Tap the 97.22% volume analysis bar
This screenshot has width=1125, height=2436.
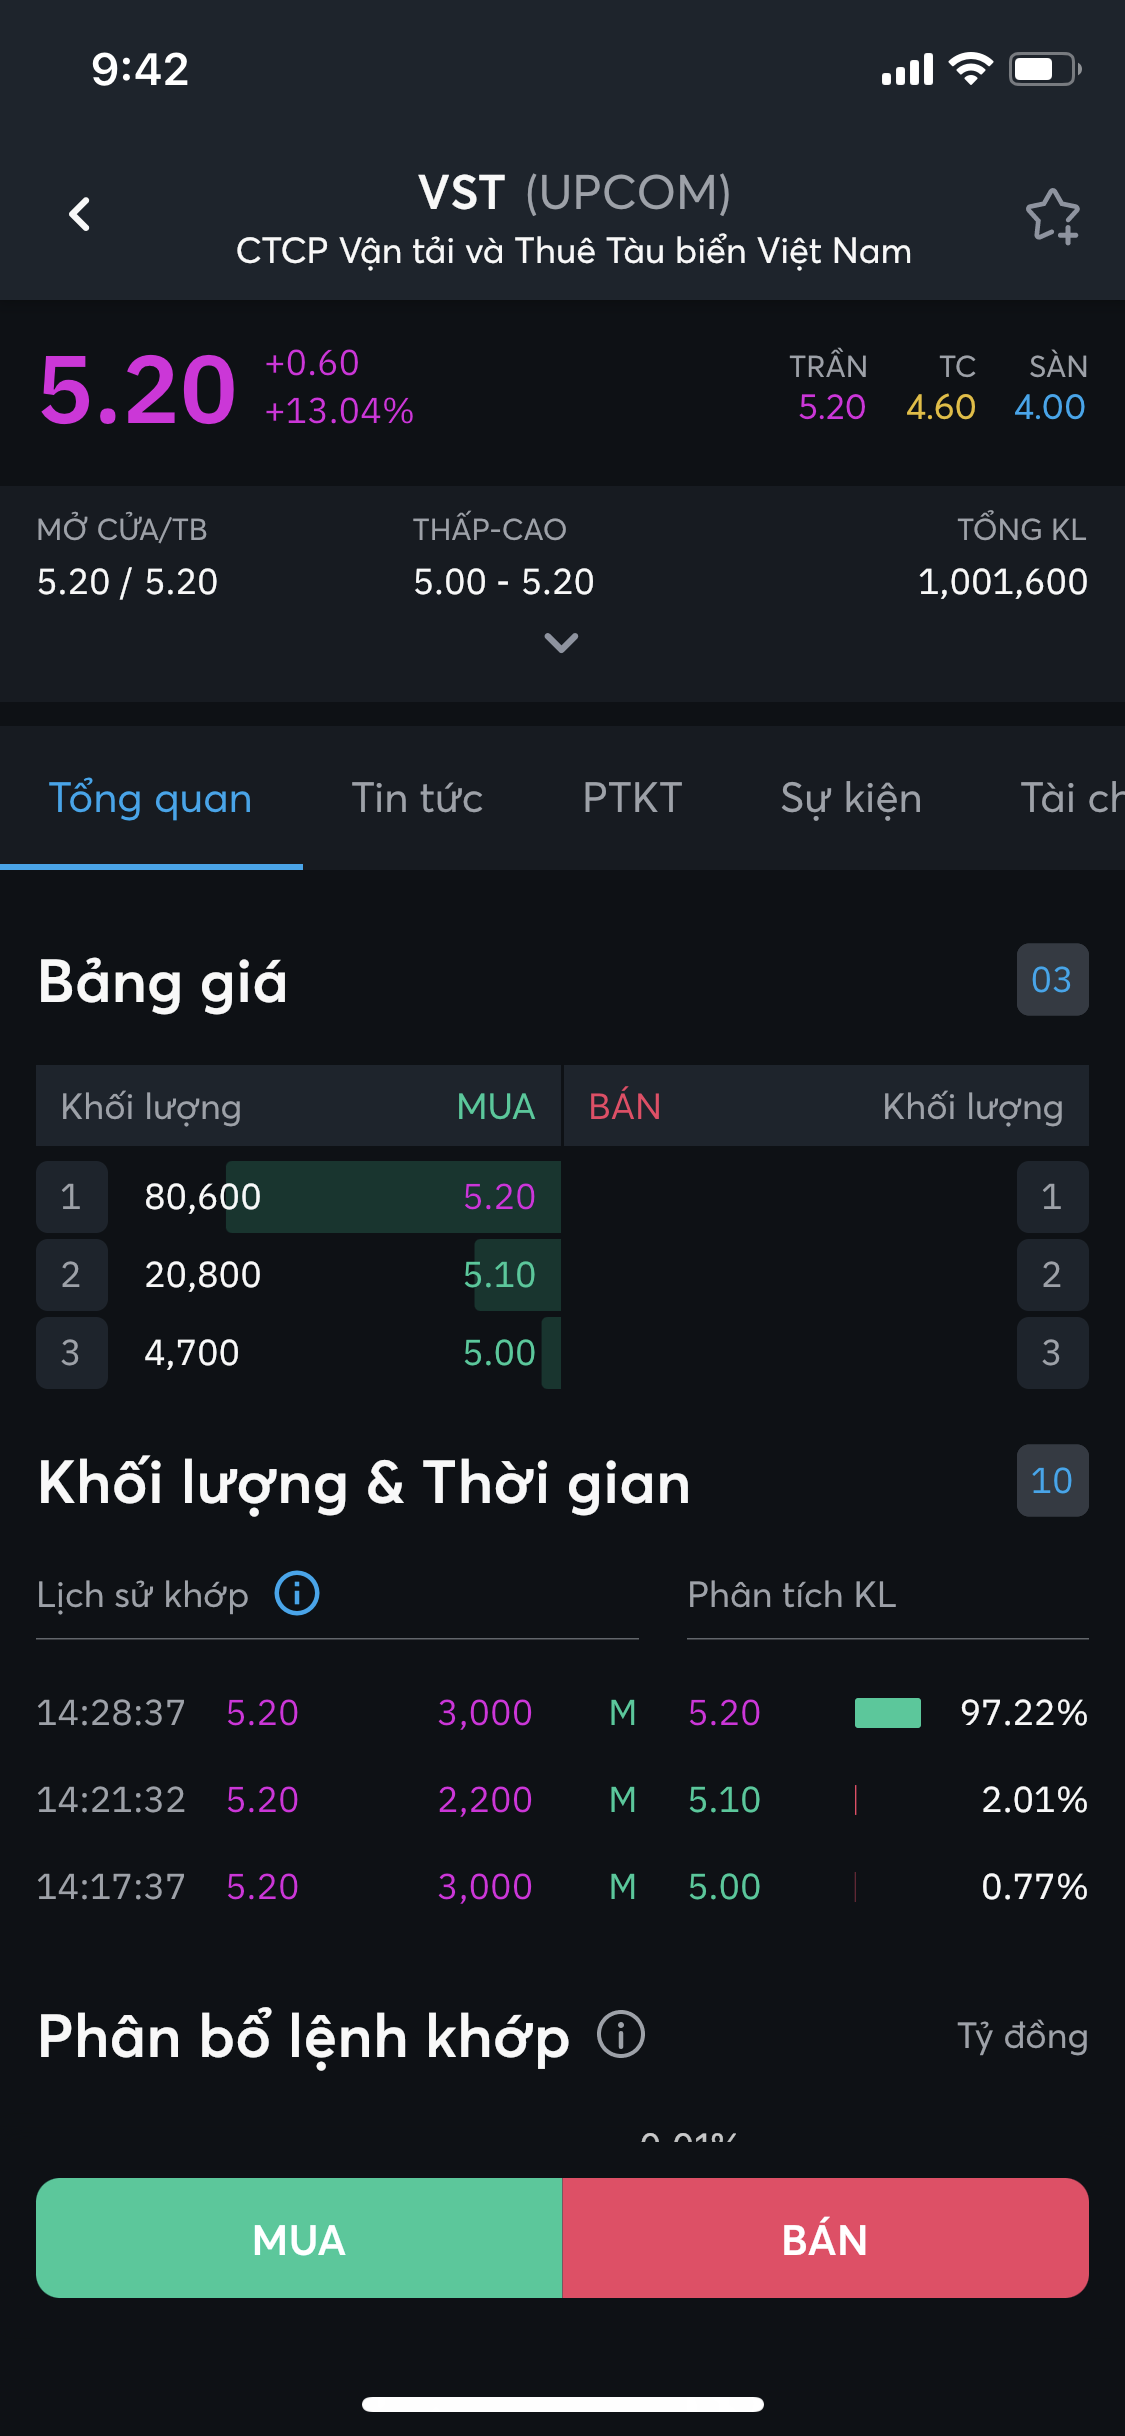tap(888, 1713)
